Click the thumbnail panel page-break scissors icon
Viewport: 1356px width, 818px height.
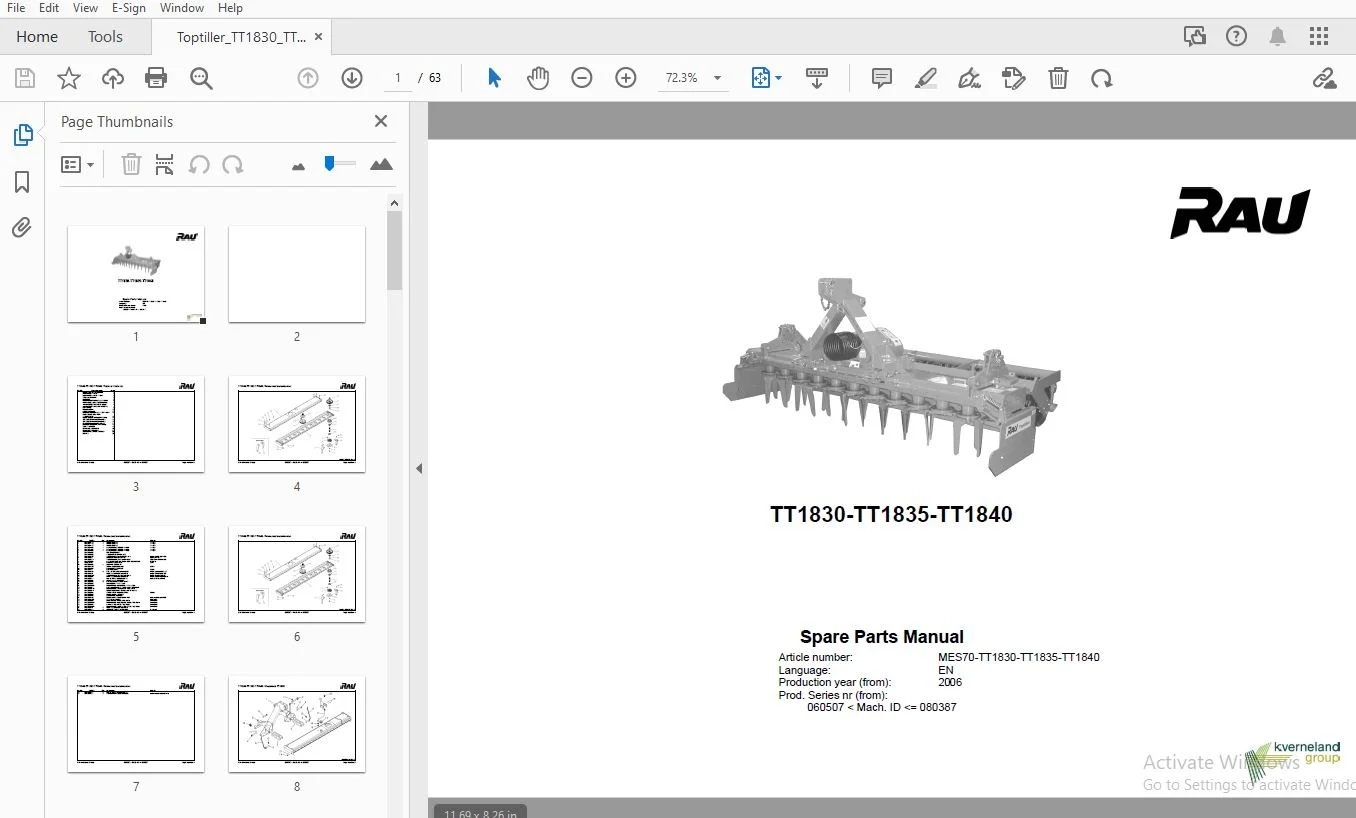point(165,164)
